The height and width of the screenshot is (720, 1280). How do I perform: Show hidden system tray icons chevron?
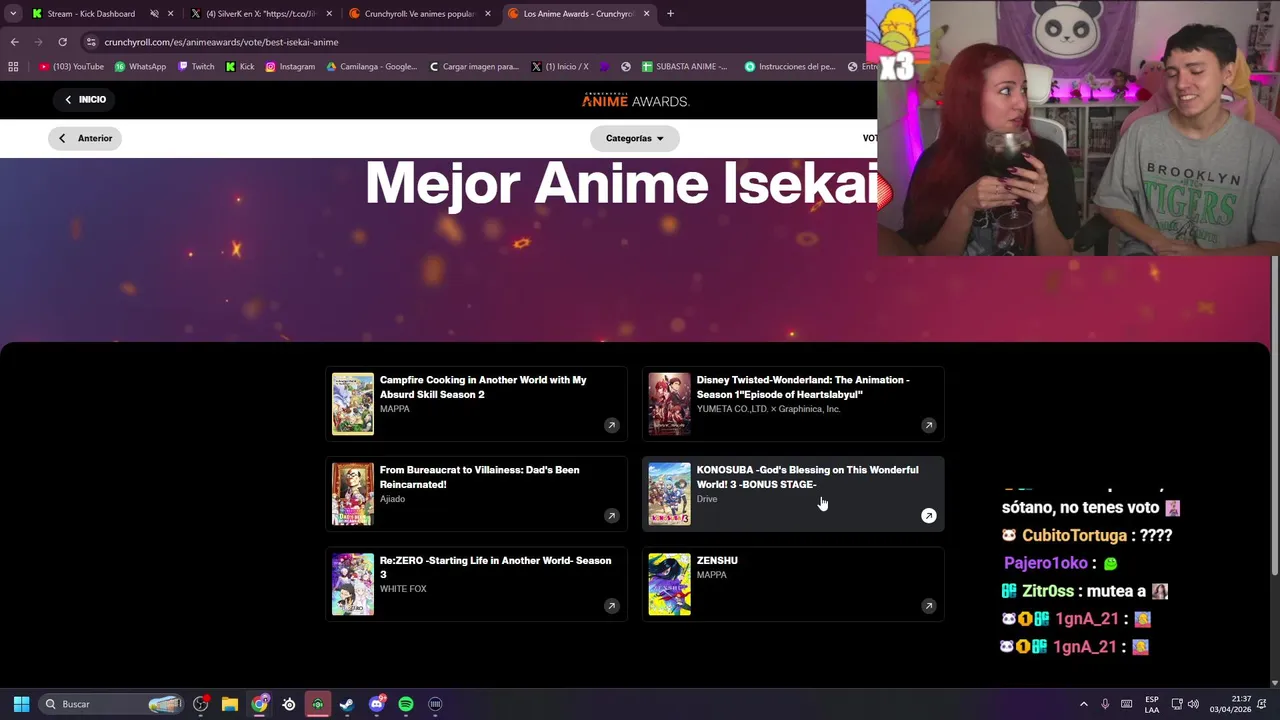(1083, 704)
